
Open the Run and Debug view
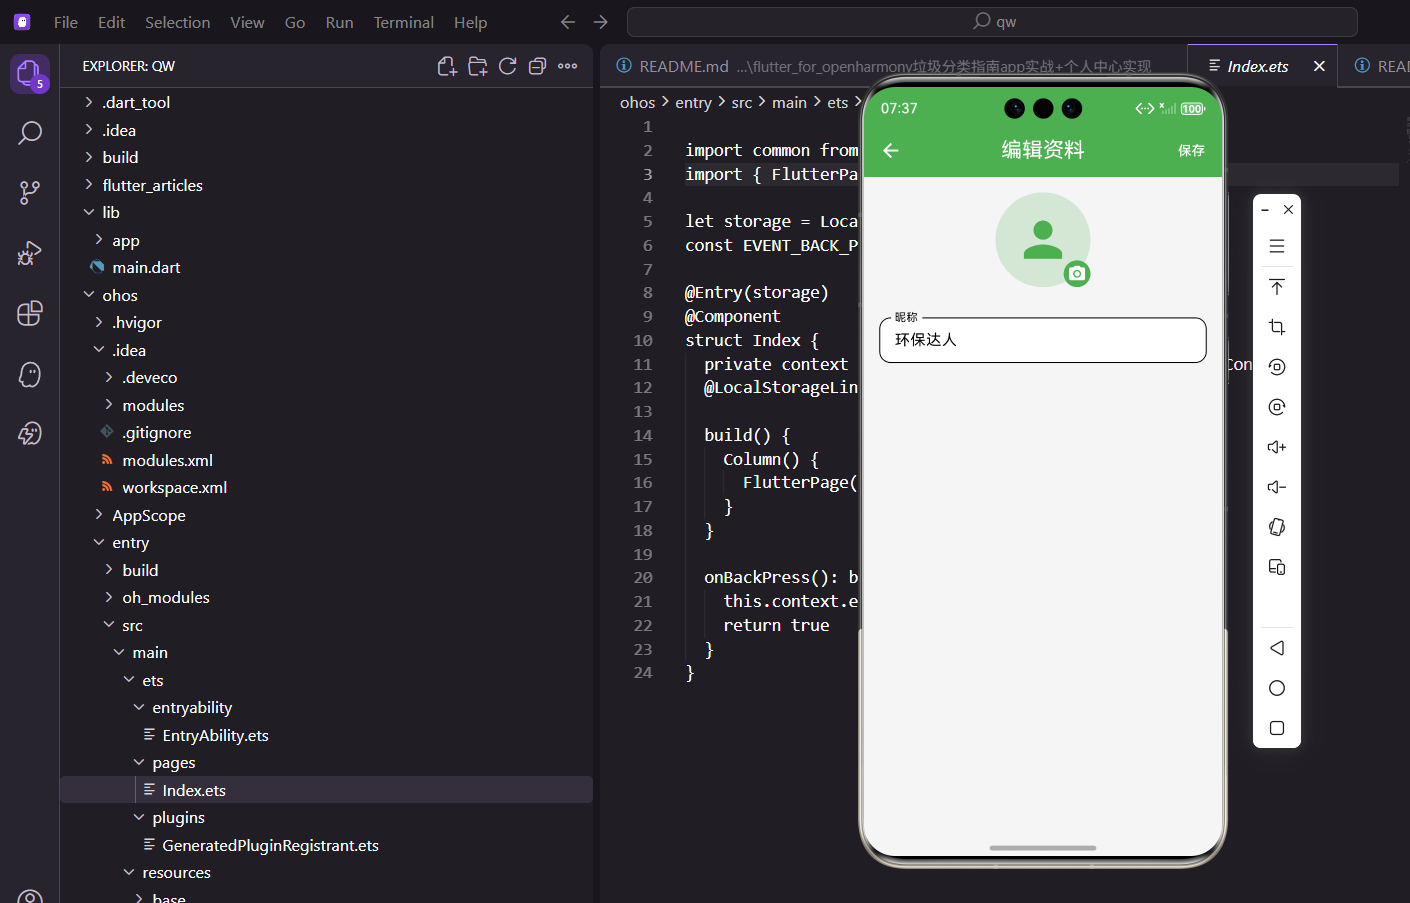coord(30,253)
